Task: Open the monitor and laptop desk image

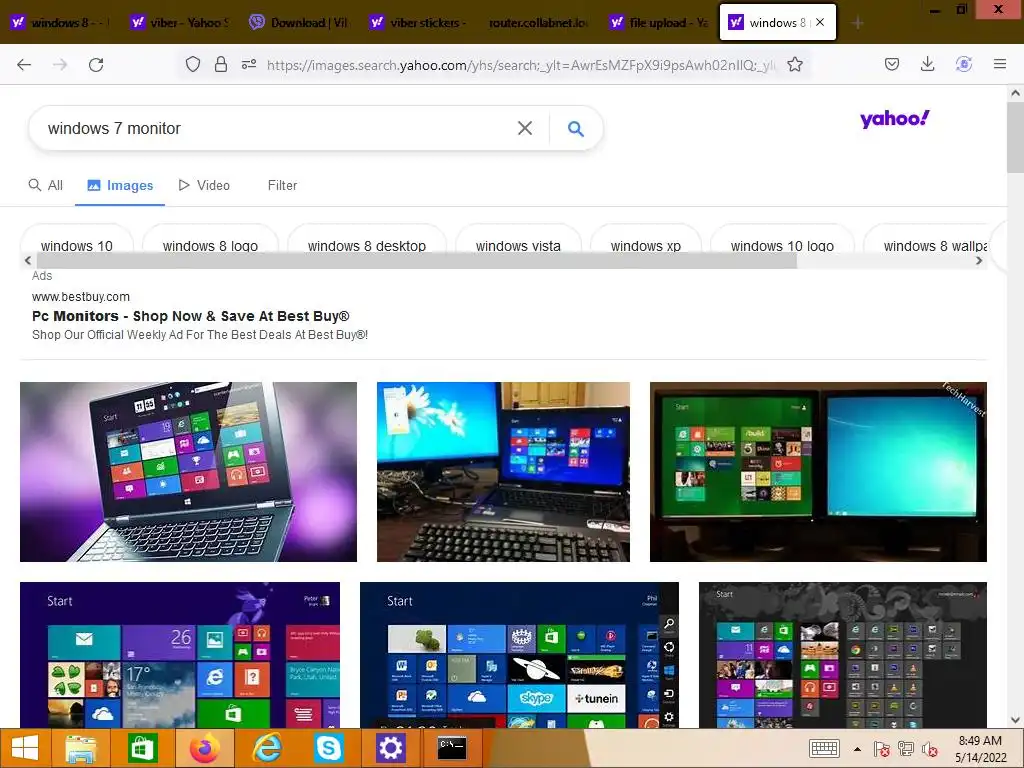Action: [504, 472]
